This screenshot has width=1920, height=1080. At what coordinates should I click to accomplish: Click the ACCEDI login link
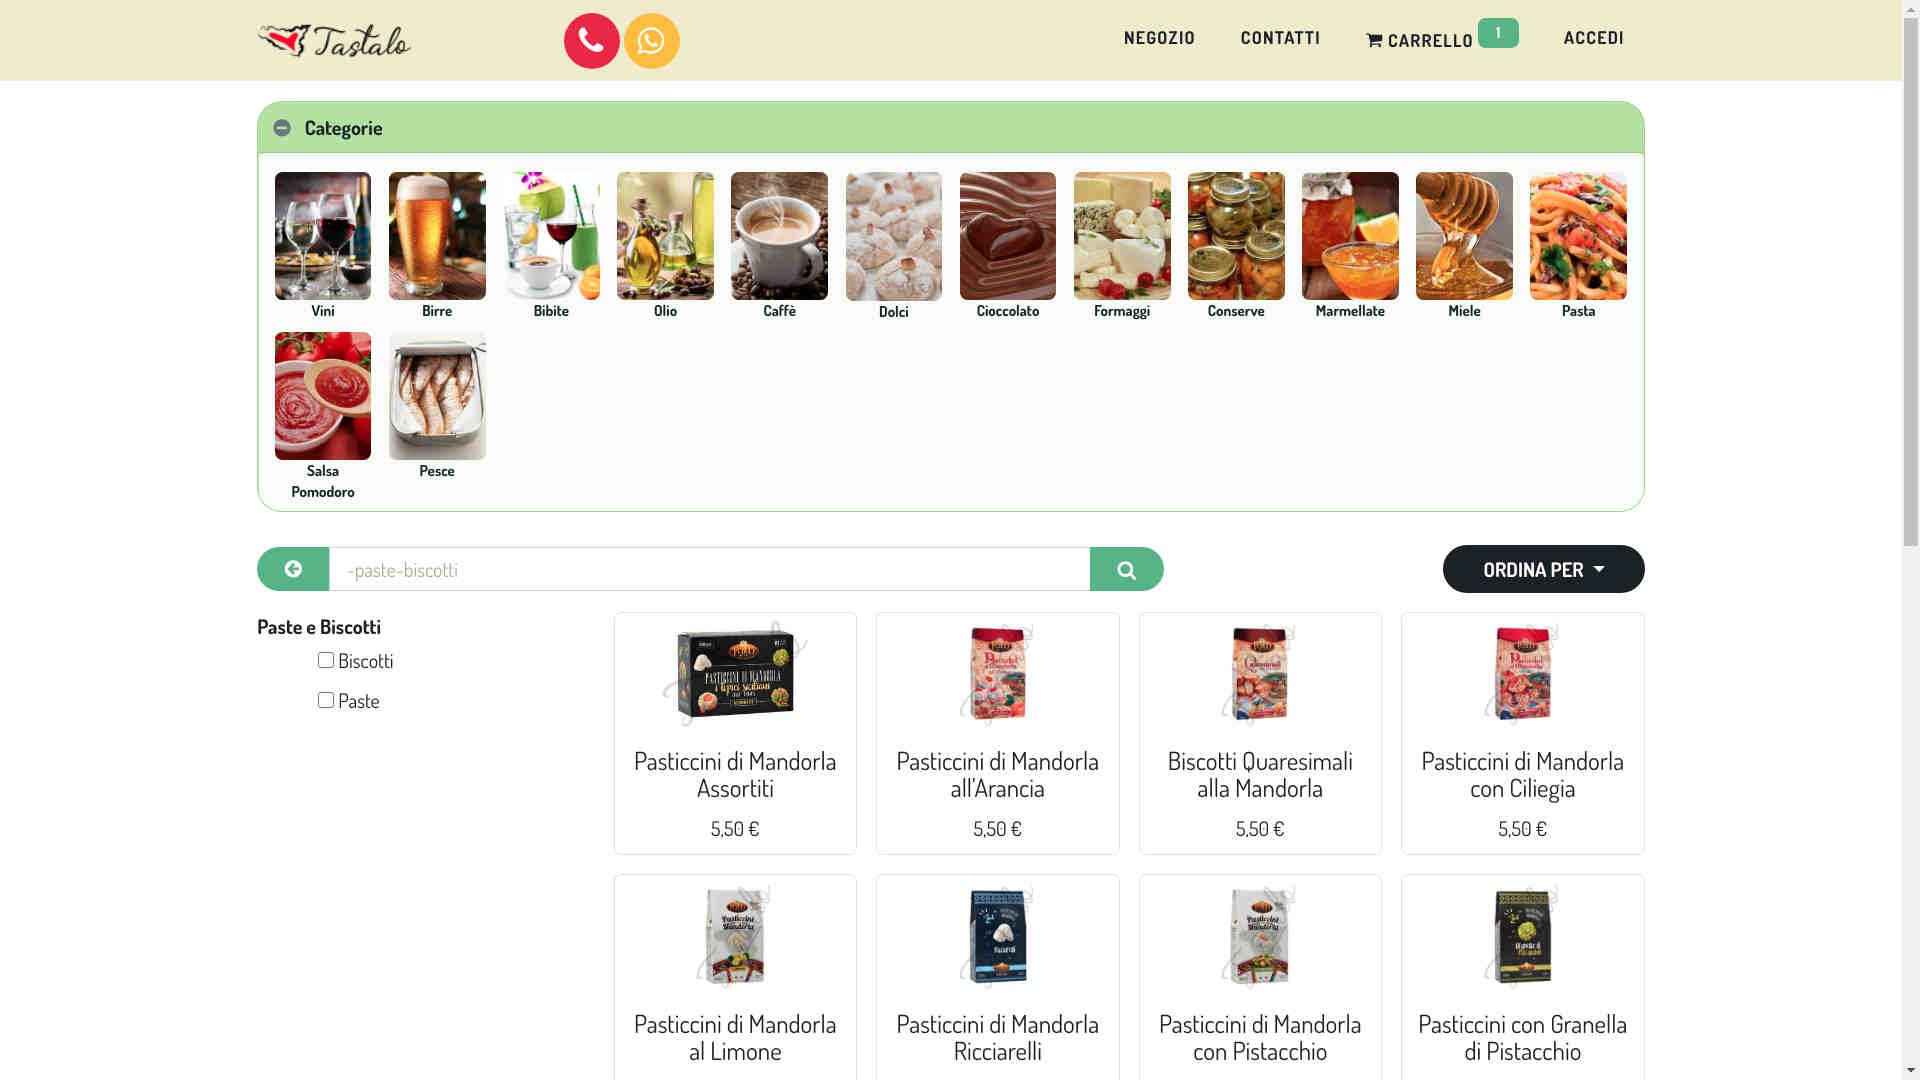1593,38
